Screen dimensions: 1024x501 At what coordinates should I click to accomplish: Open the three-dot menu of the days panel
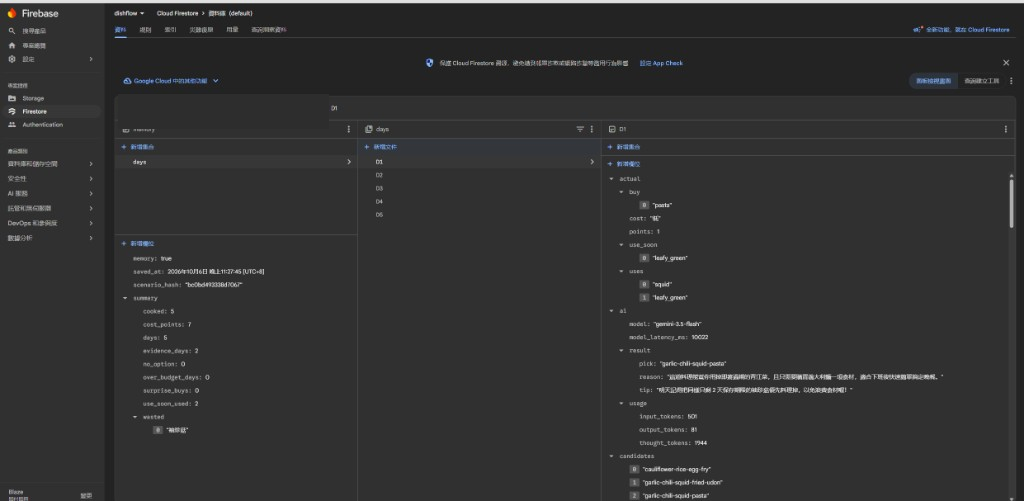(x=592, y=129)
